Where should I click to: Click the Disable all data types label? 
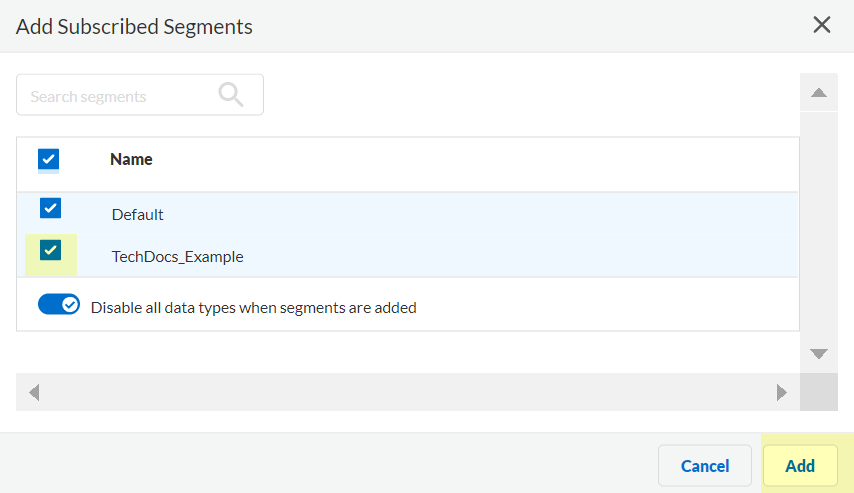[253, 307]
